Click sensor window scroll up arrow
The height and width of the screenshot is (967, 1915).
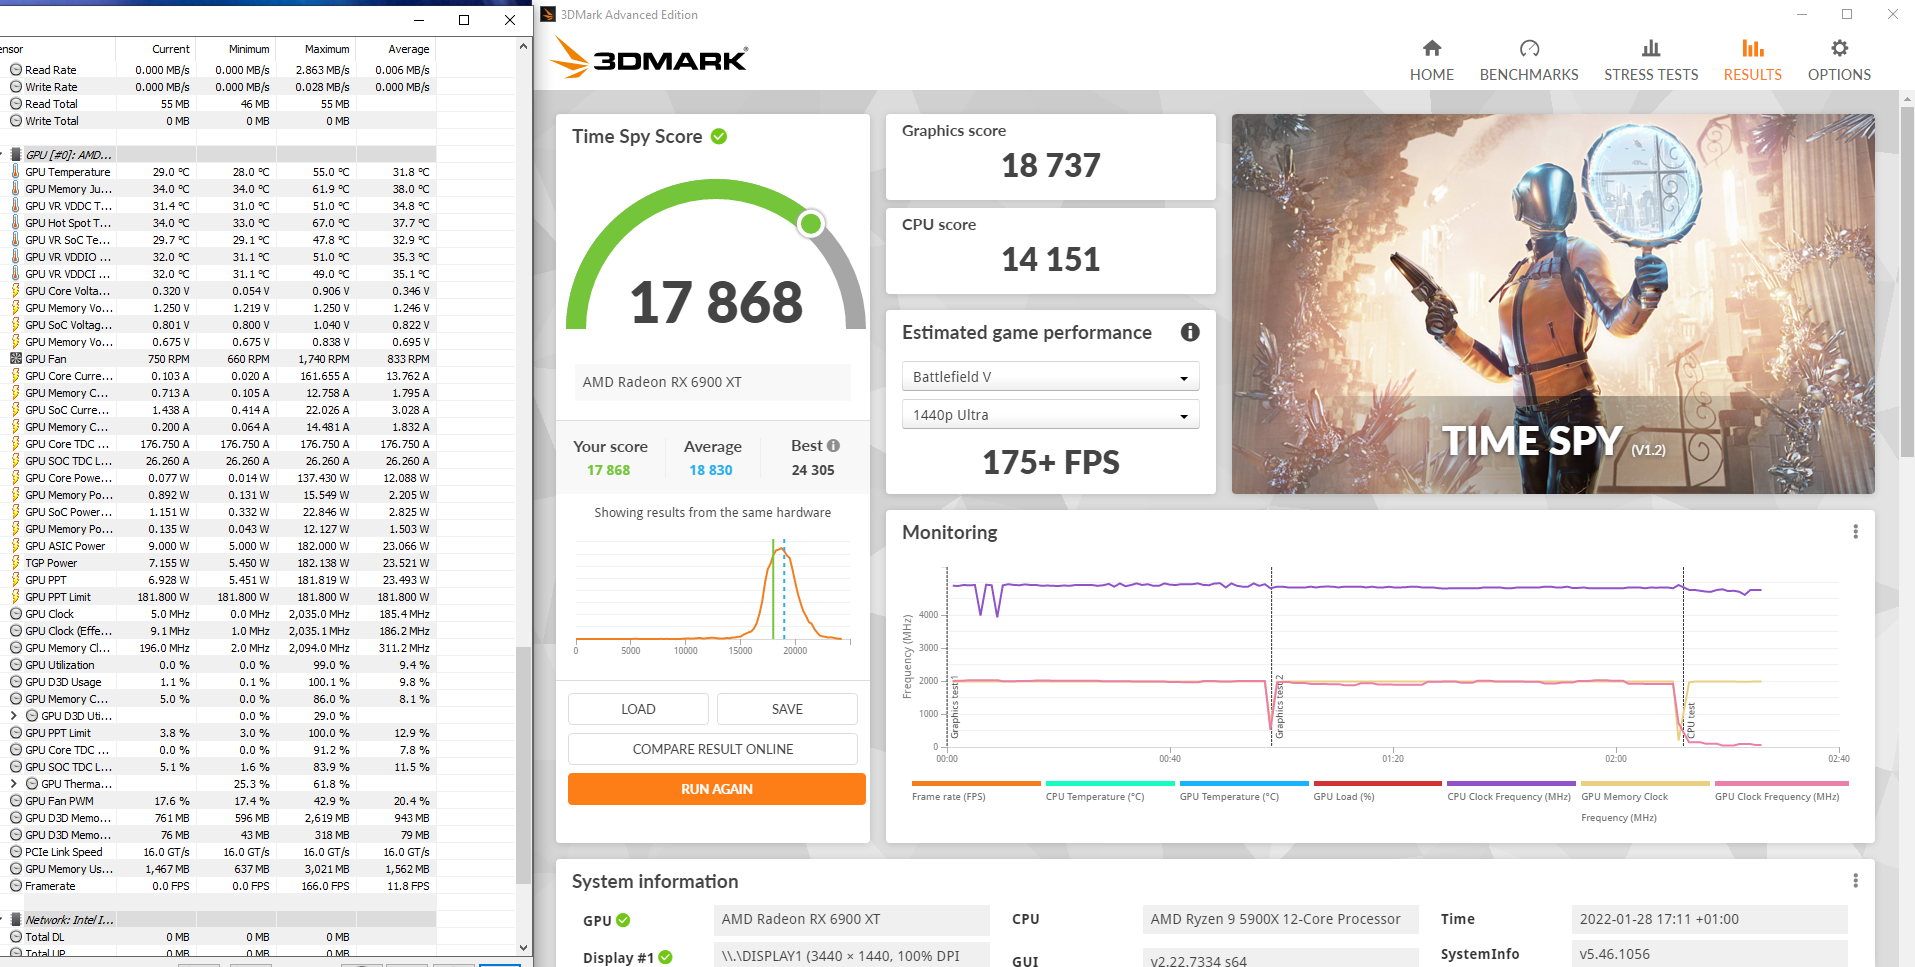524,47
